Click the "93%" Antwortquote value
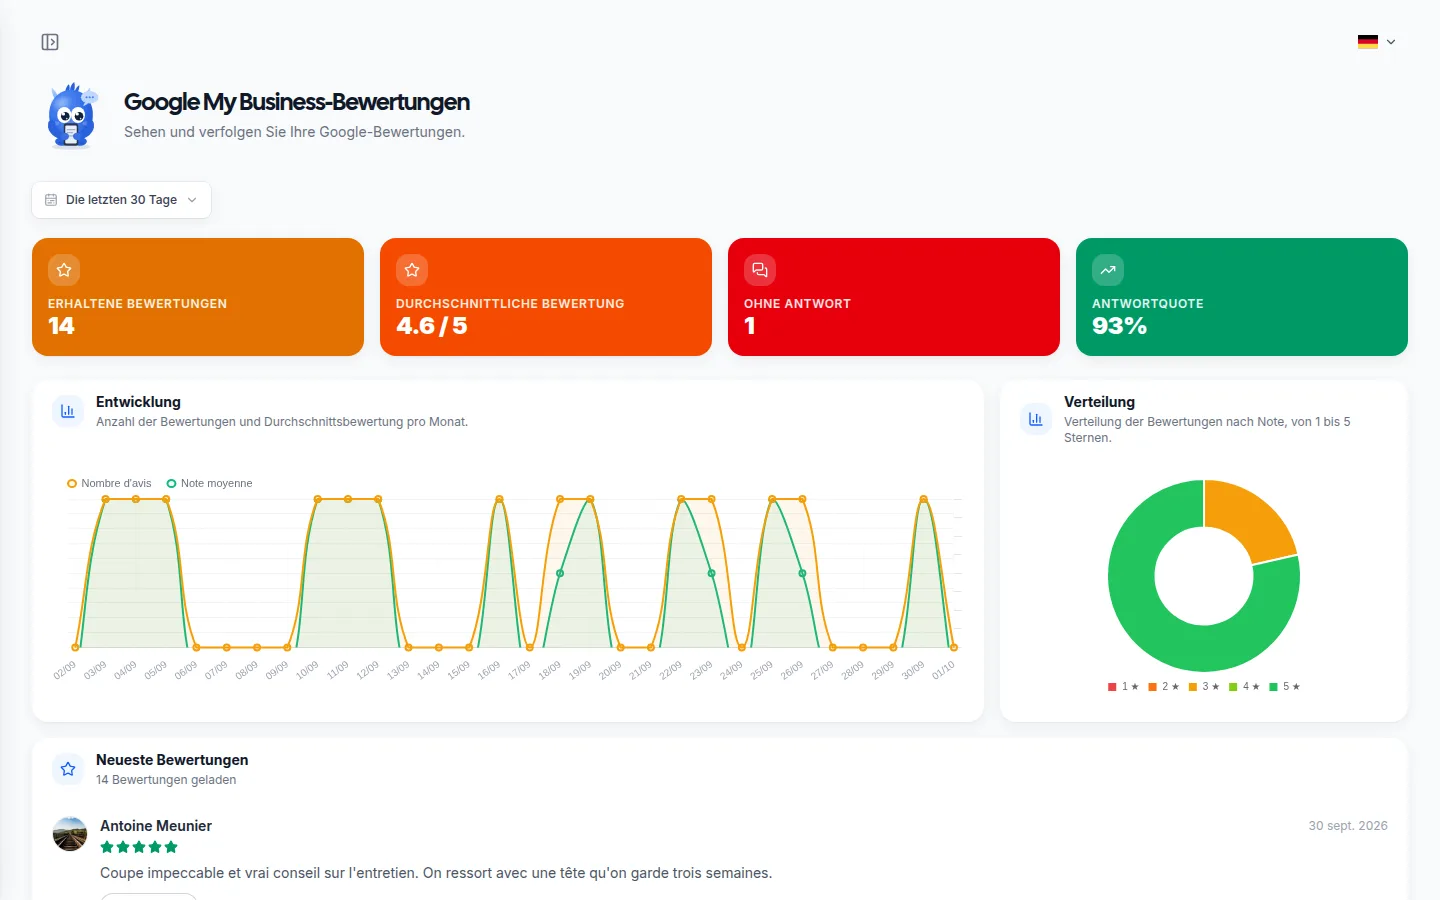1440x900 pixels. tap(1119, 326)
